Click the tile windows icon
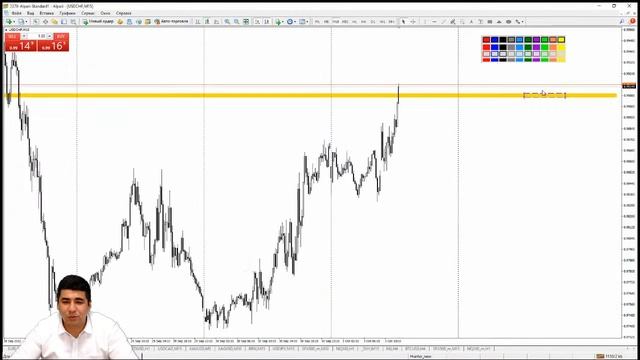The height and width of the screenshot is (360, 640). tap(246, 22)
